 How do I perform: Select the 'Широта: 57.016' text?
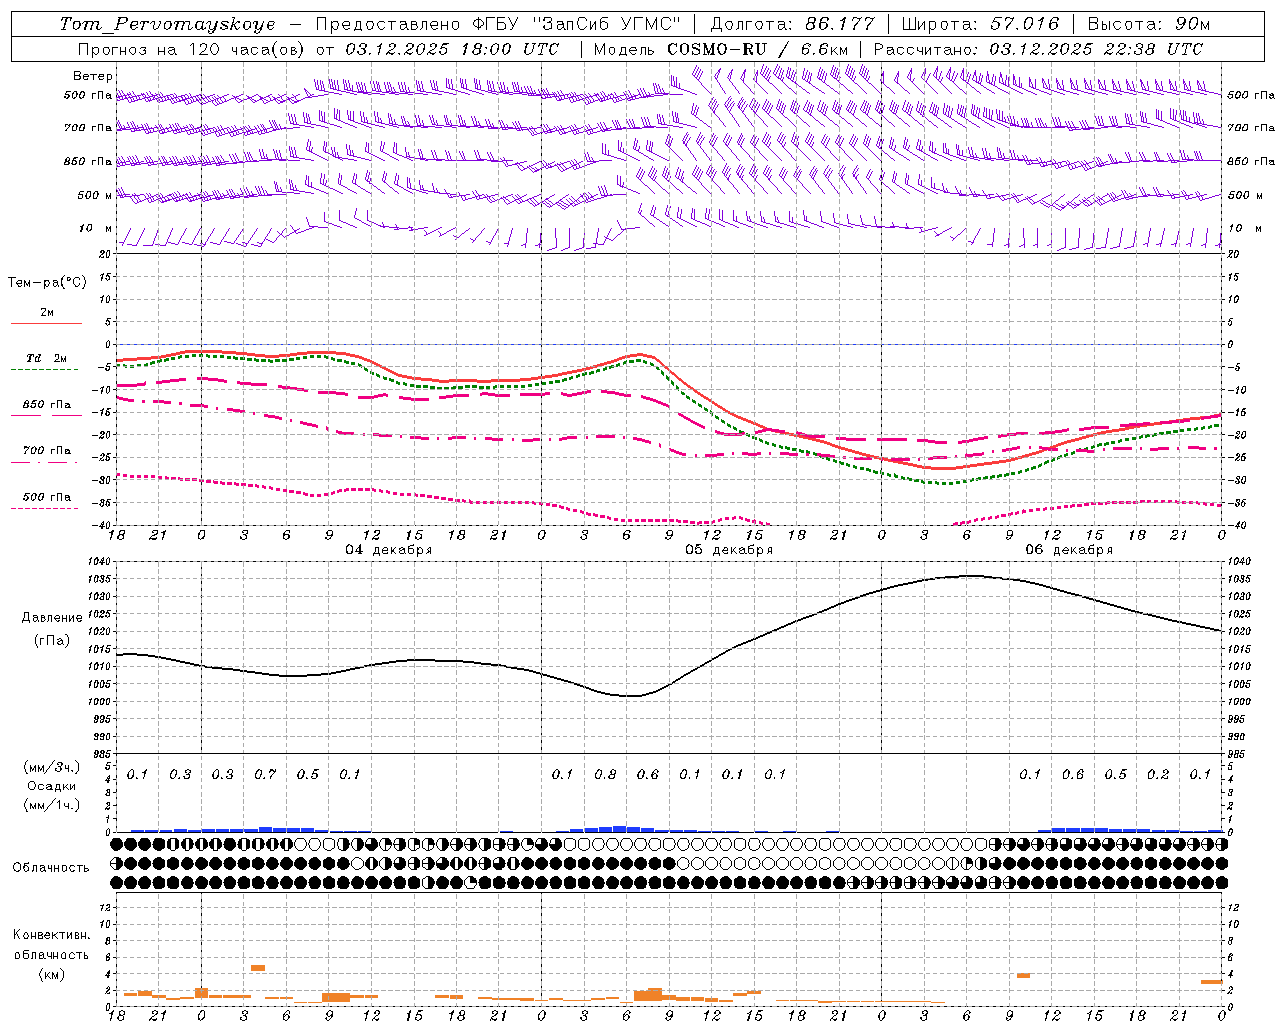981,24
